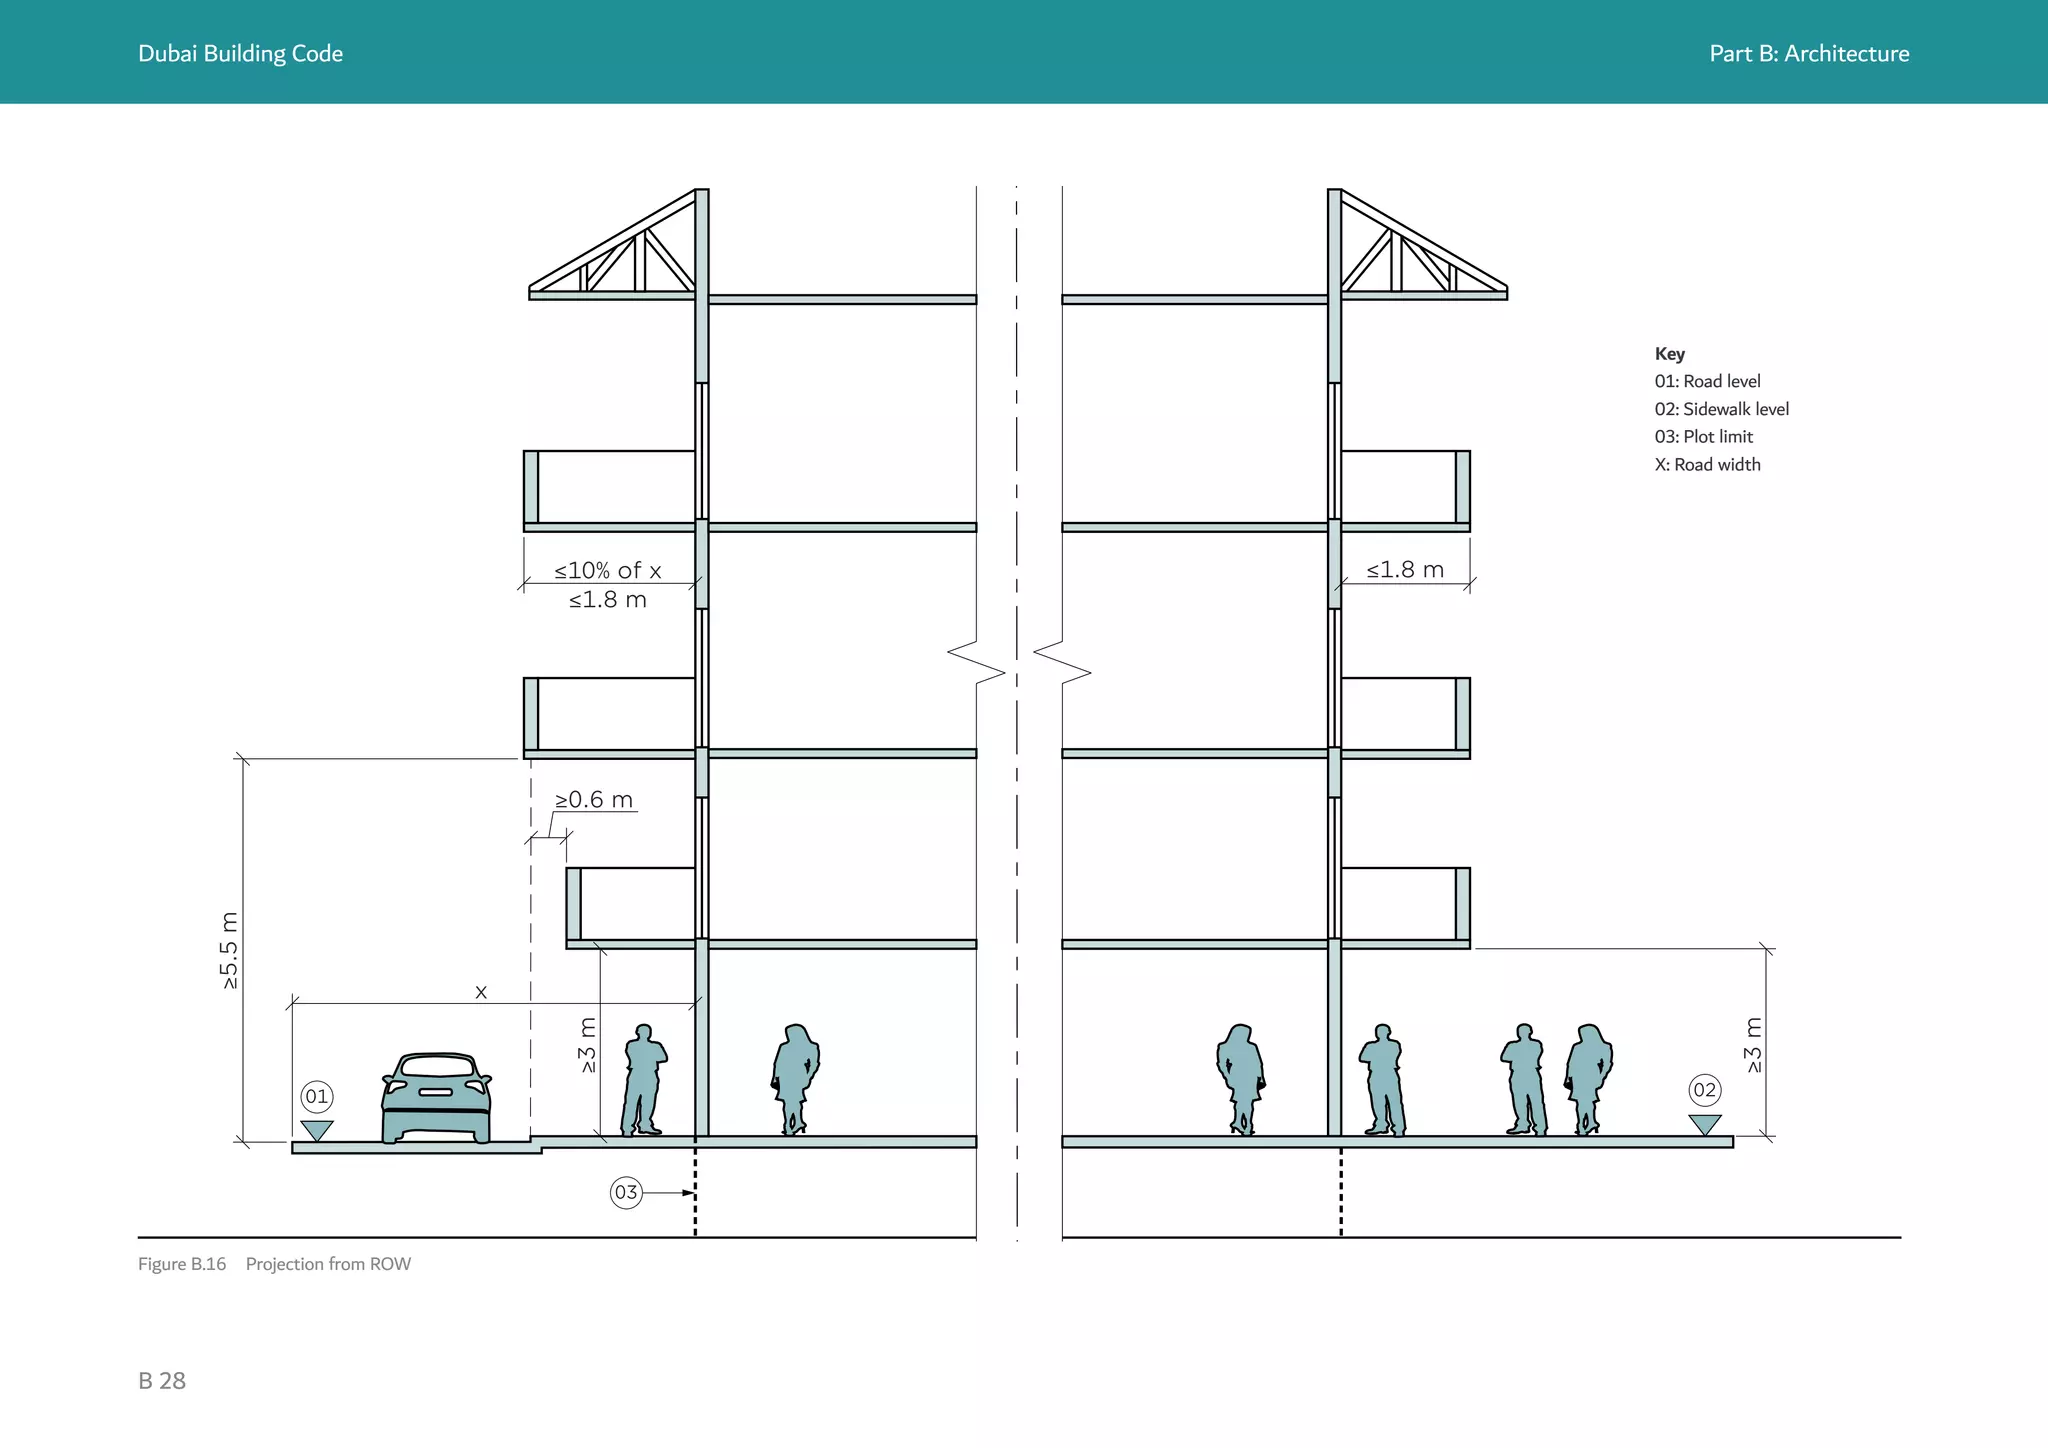The width and height of the screenshot is (2048, 1448).
Task: Select the circled 01 road level marker
Action: tap(317, 1097)
